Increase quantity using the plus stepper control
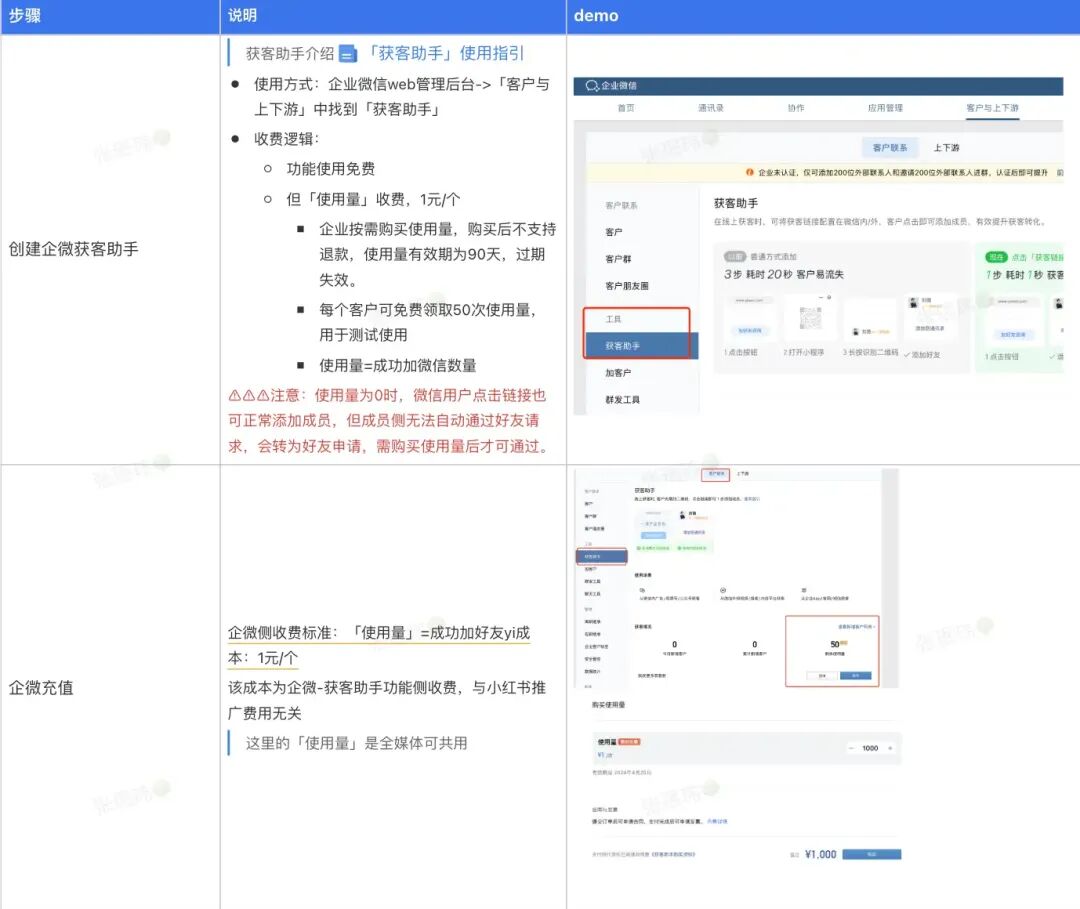 pyautogui.click(x=890, y=748)
